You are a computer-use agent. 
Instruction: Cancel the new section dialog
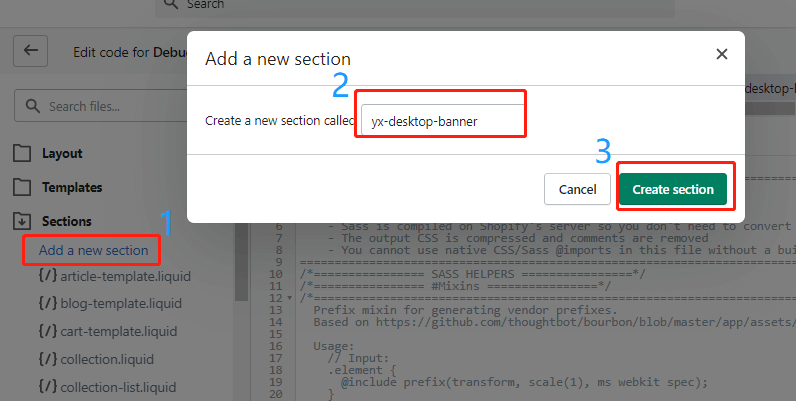coord(577,189)
